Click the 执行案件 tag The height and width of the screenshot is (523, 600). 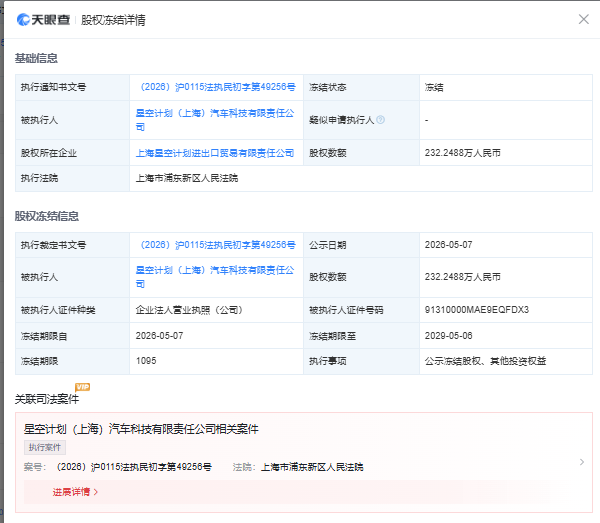(x=45, y=447)
